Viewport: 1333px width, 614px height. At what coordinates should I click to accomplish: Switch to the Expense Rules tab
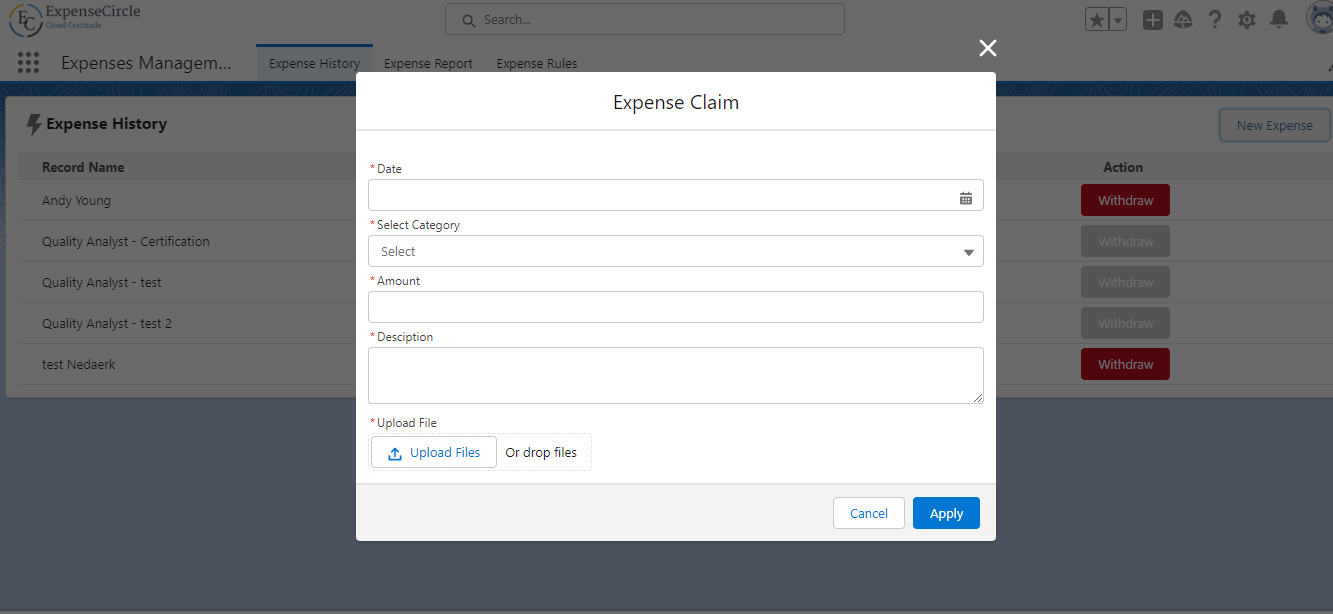(536, 64)
